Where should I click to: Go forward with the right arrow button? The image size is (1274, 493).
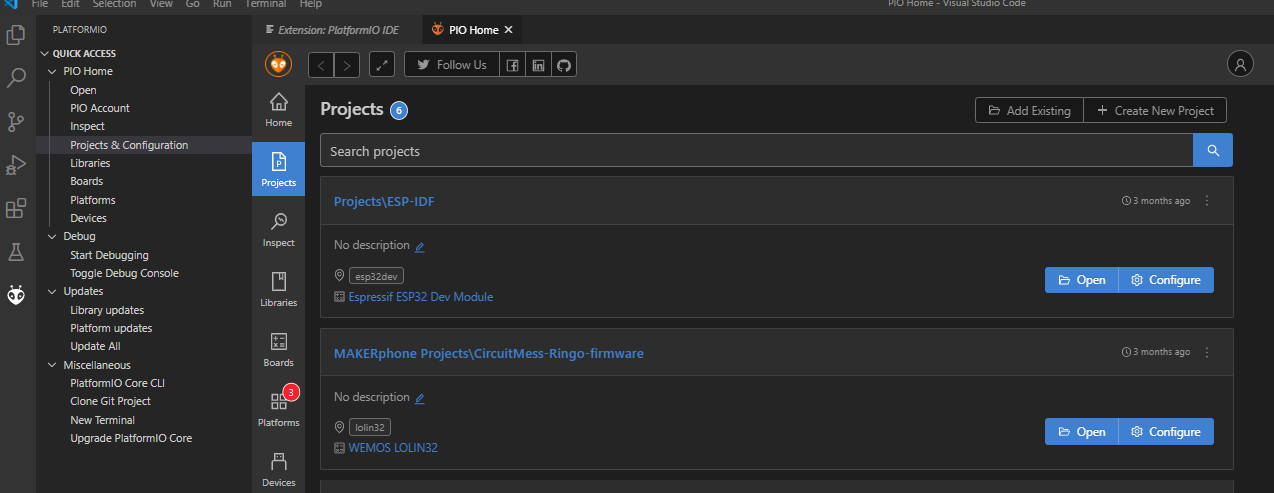coord(347,65)
